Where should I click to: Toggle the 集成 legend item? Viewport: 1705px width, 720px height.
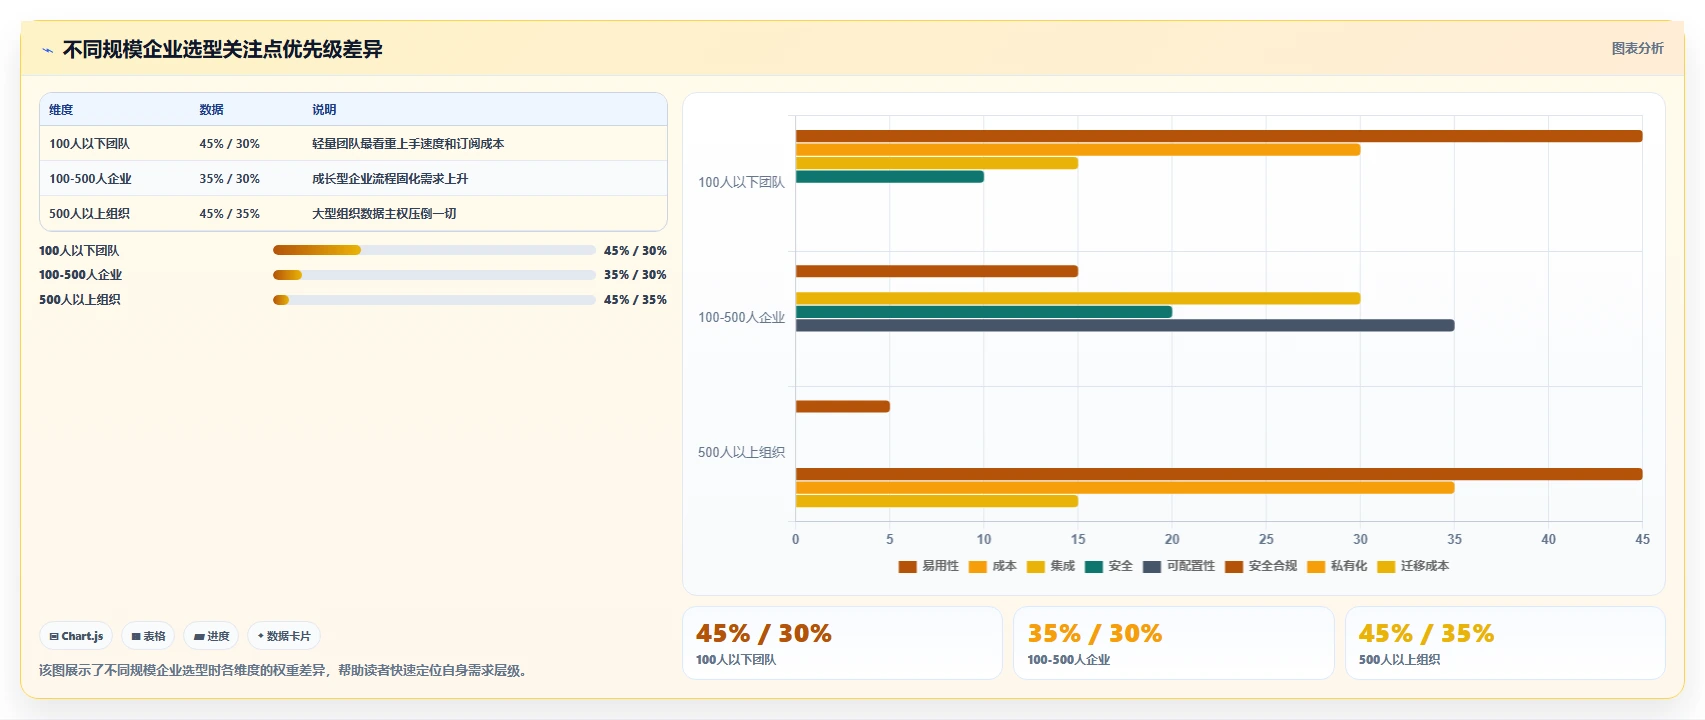1050,566
